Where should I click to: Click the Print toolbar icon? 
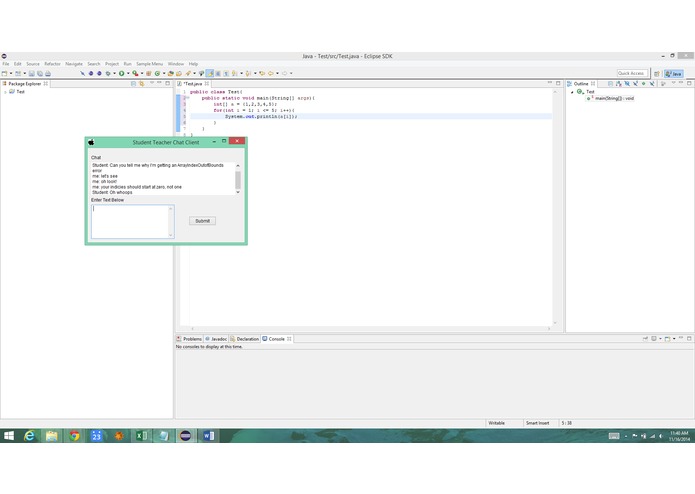pyautogui.click(x=48, y=74)
